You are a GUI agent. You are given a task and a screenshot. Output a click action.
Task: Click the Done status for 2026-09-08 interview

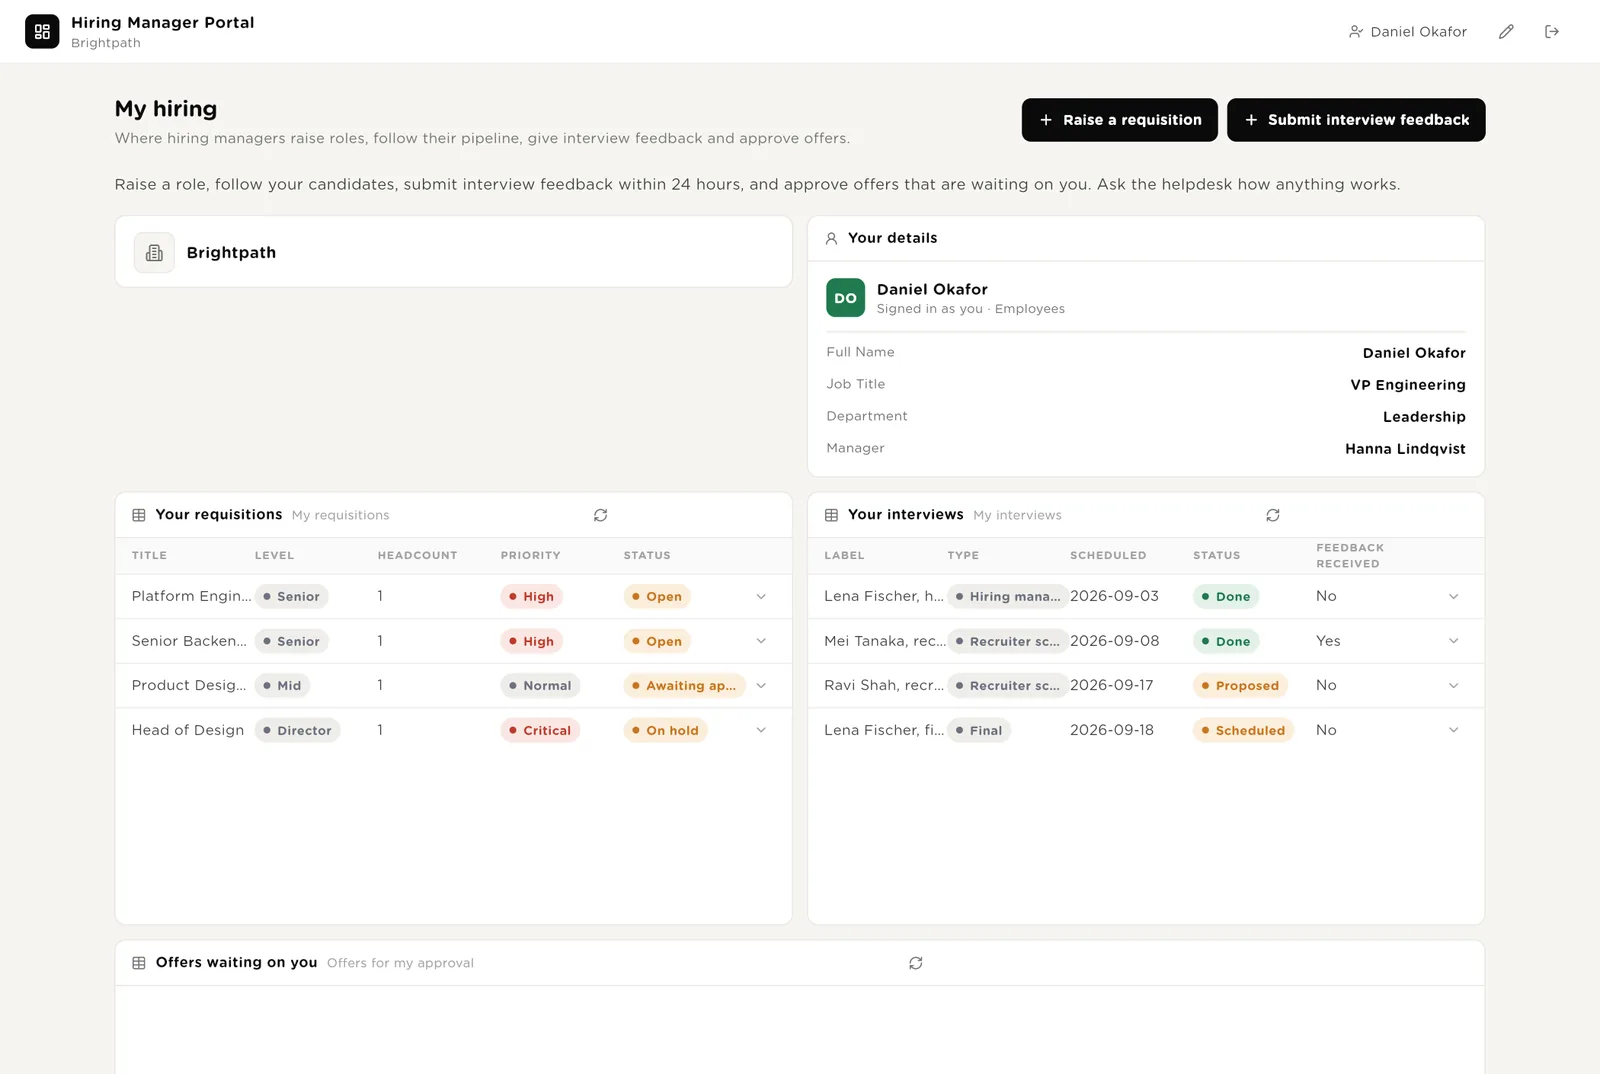pos(1226,642)
